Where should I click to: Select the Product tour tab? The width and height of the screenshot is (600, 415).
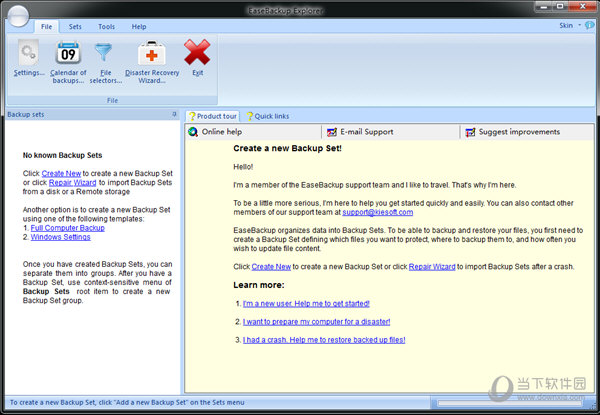click(x=213, y=116)
